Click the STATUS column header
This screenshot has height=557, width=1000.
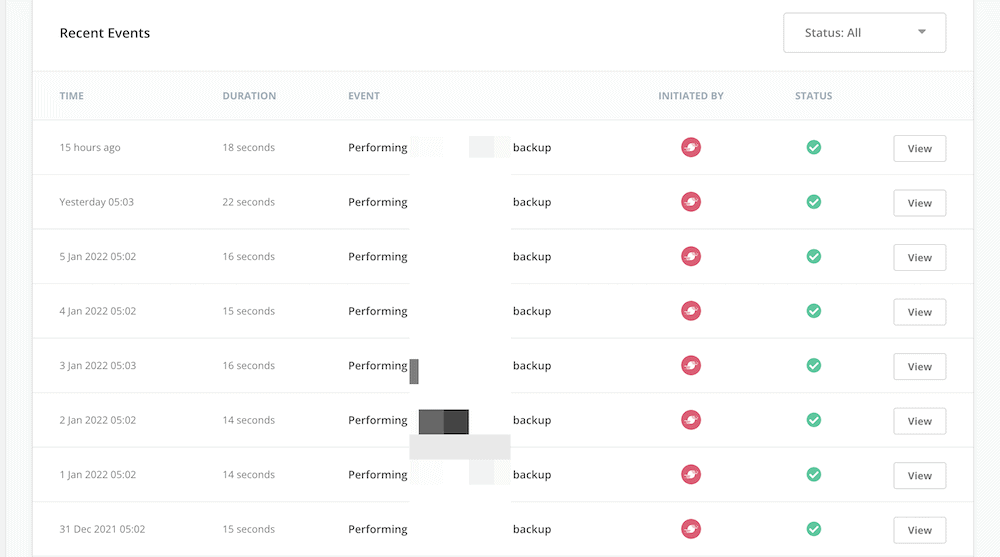point(813,96)
